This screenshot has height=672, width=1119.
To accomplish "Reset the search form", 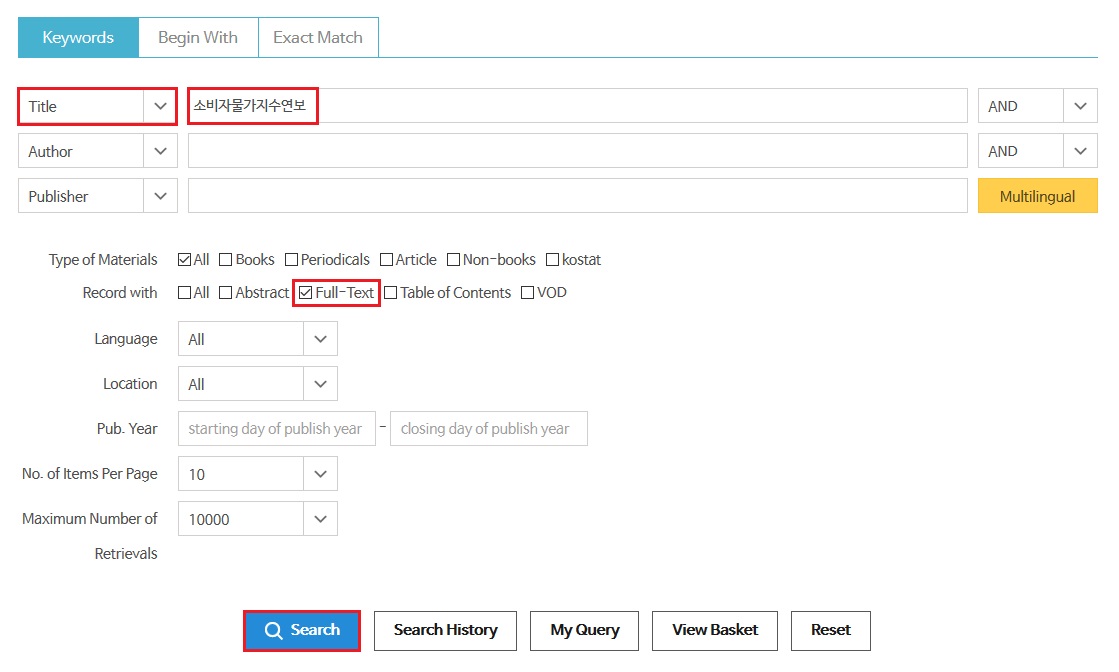I will pos(830,630).
